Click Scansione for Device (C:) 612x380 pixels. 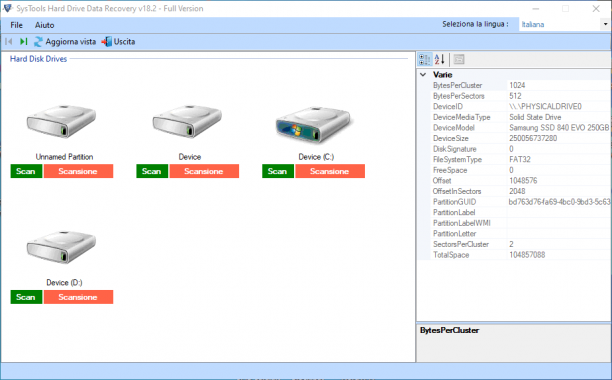[x=330, y=171]
